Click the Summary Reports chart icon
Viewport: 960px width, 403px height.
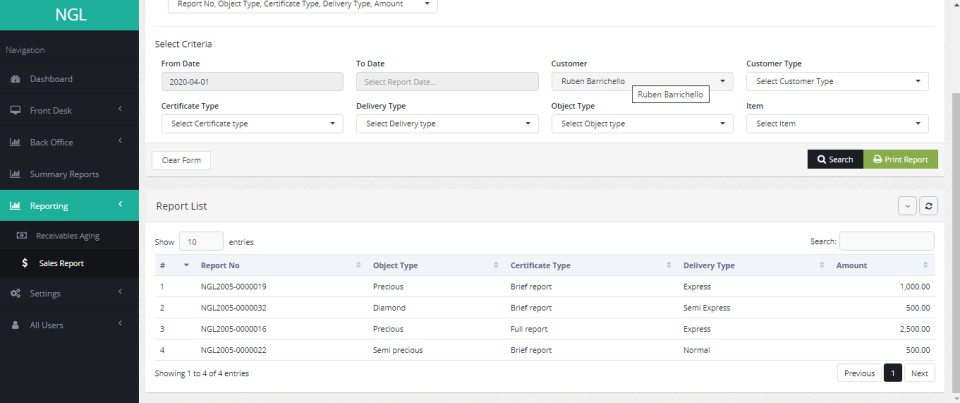[x=16, y=175]
